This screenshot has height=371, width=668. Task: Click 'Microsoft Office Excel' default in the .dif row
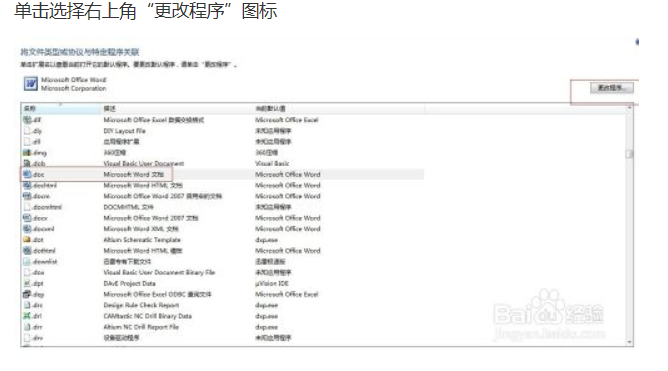coord(287,120)
